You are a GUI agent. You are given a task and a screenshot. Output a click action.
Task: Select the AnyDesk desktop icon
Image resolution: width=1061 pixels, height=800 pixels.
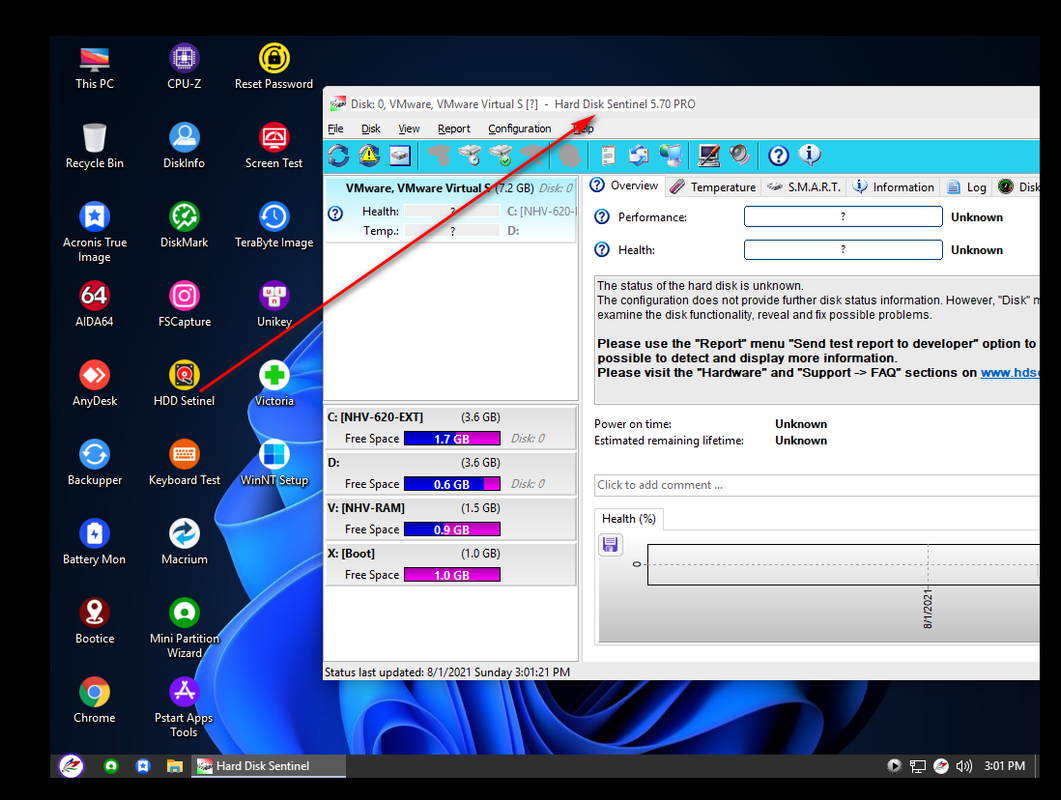[94, 383]
